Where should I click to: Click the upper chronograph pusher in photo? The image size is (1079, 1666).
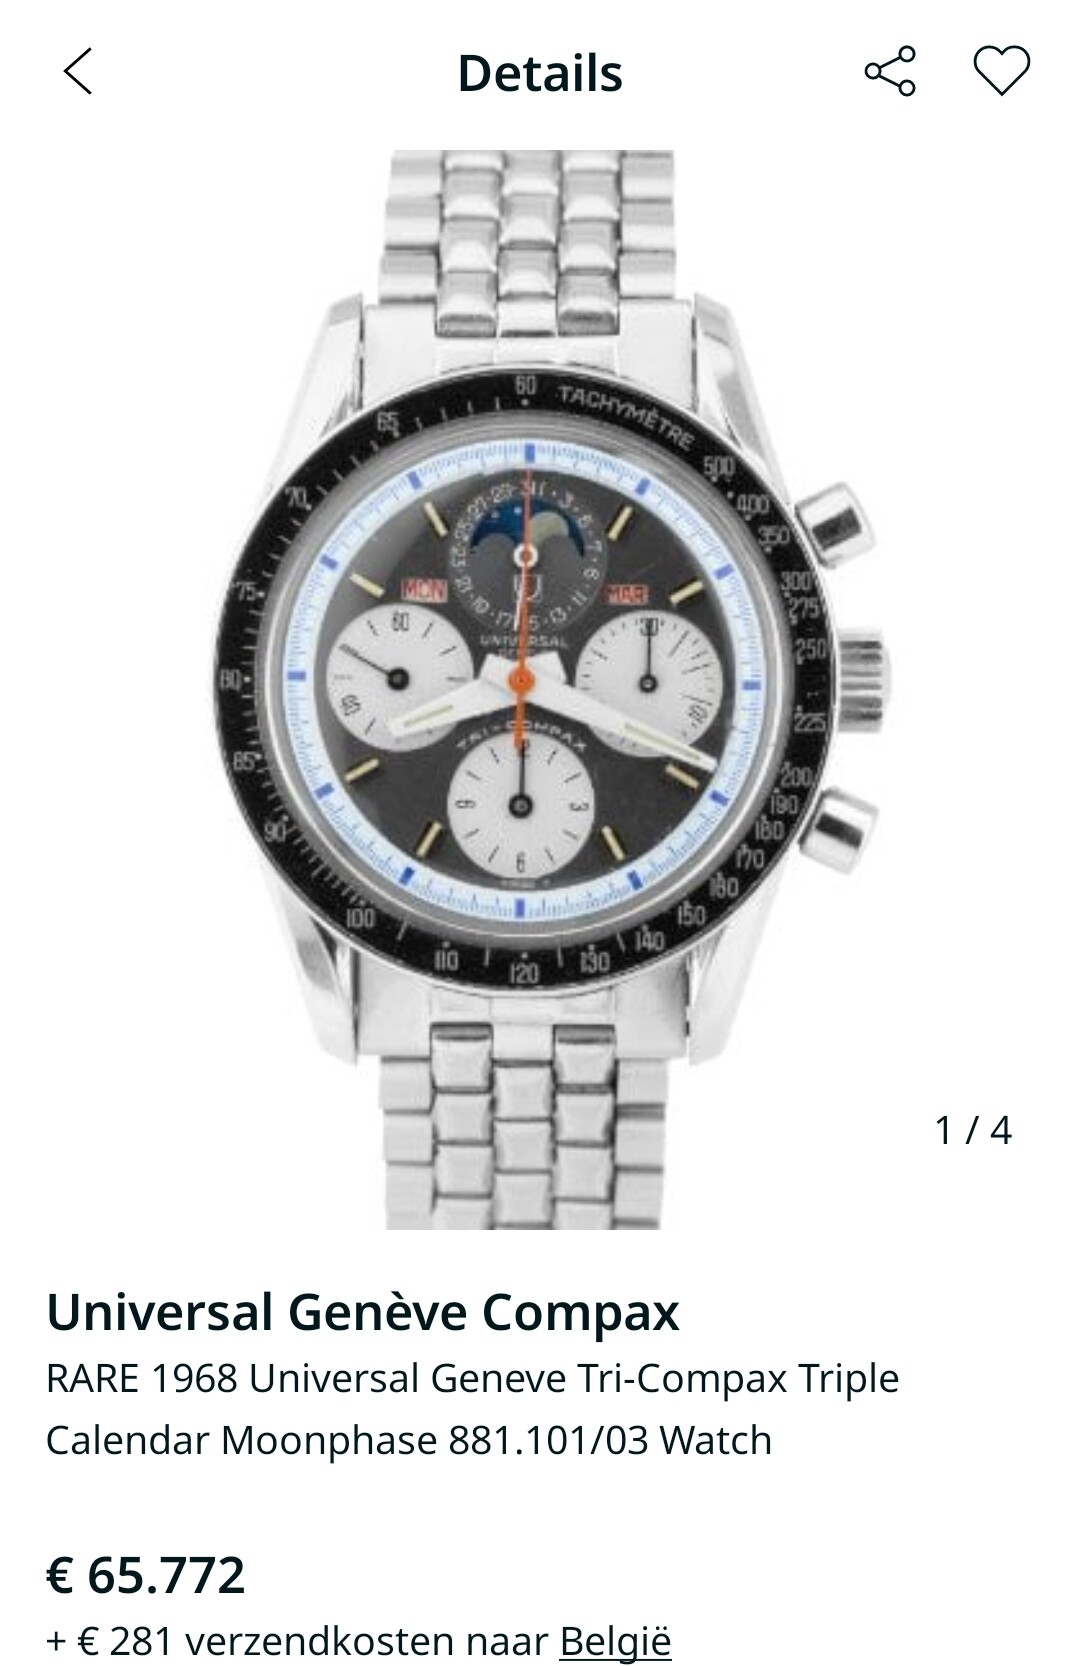(835, 524)
